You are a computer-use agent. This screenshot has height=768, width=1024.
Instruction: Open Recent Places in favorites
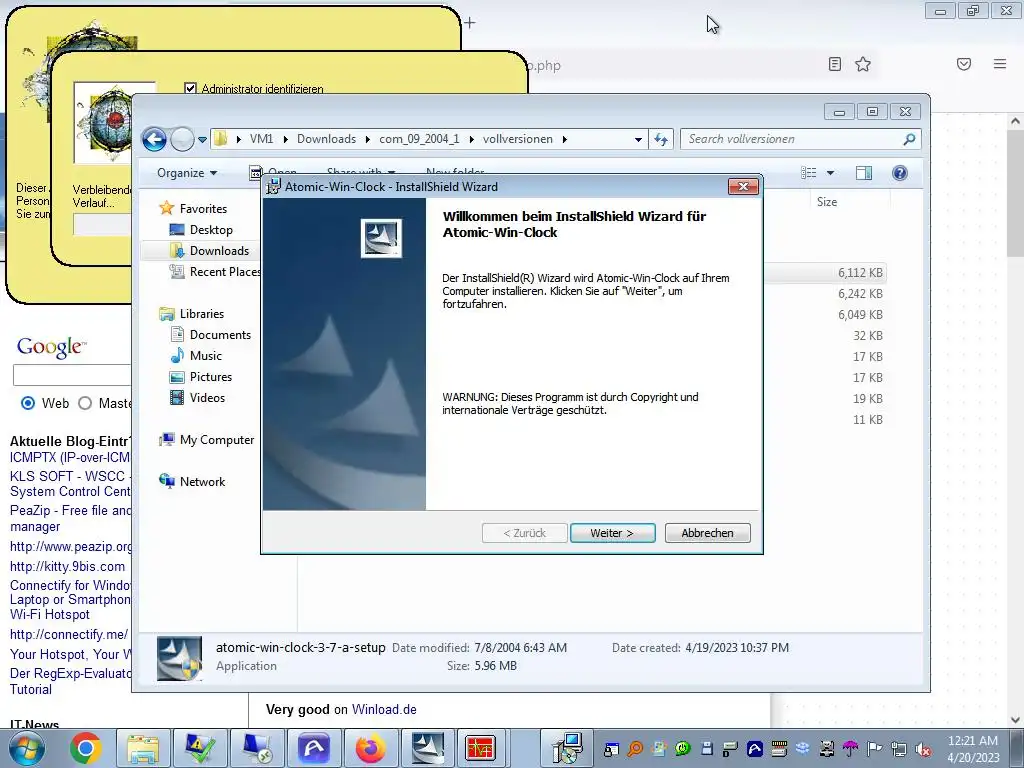tap(224, 272)
